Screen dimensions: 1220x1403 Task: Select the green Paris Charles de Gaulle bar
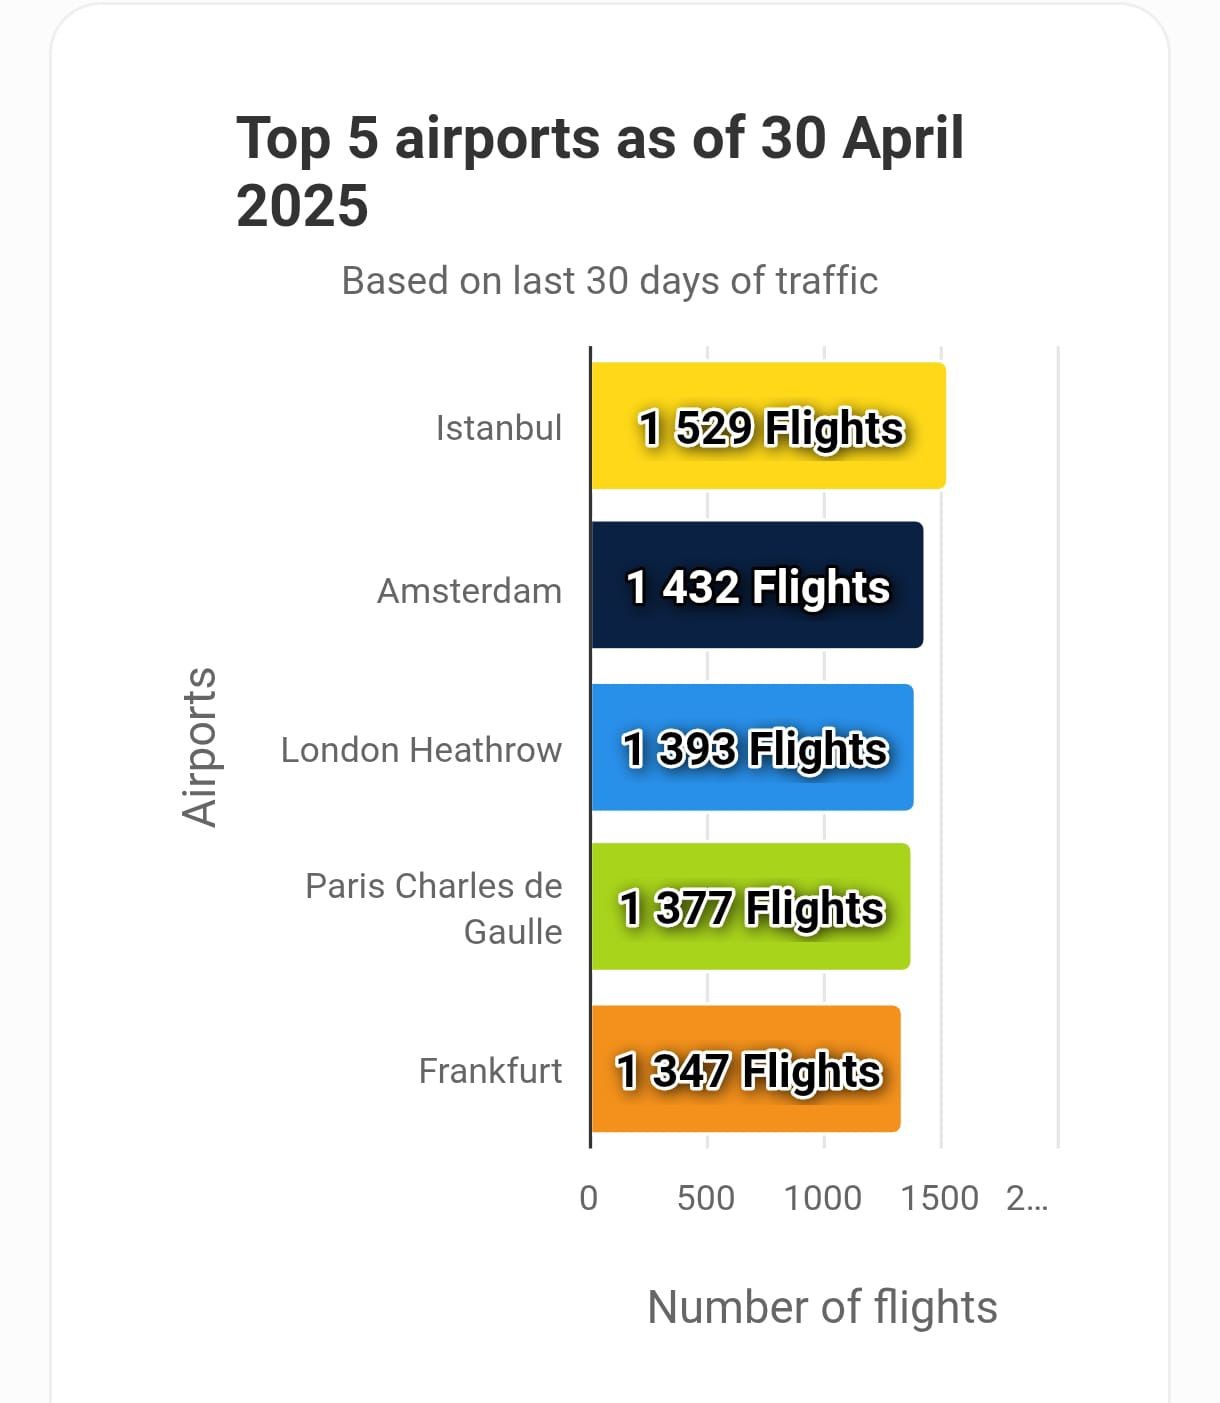[x=750, y=907]
